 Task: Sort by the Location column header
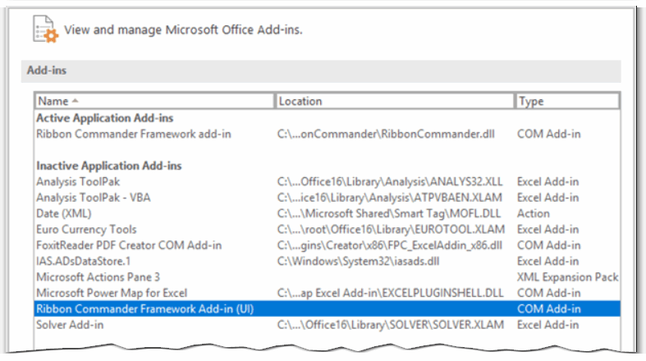tap(395, 101)
